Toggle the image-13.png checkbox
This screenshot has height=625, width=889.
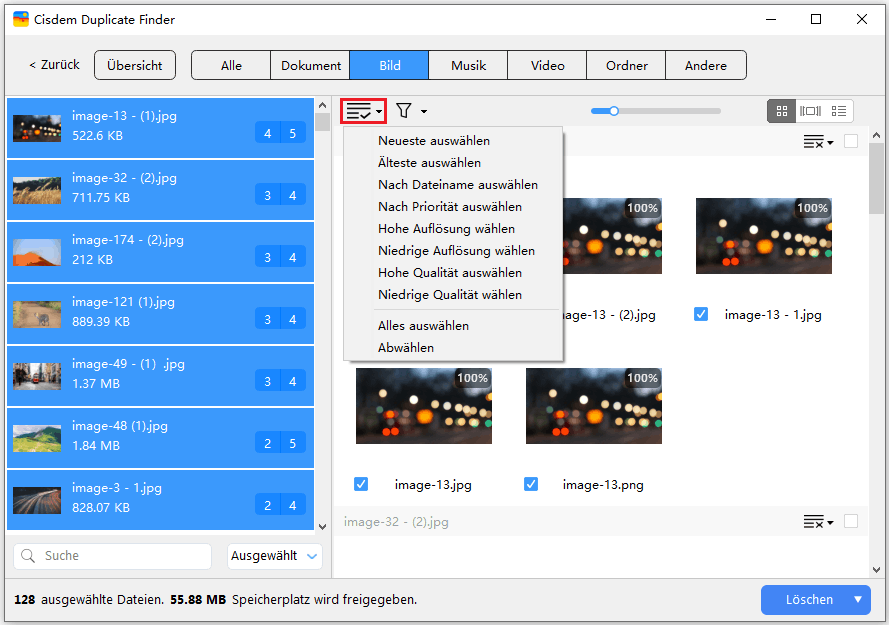[531, 484]
